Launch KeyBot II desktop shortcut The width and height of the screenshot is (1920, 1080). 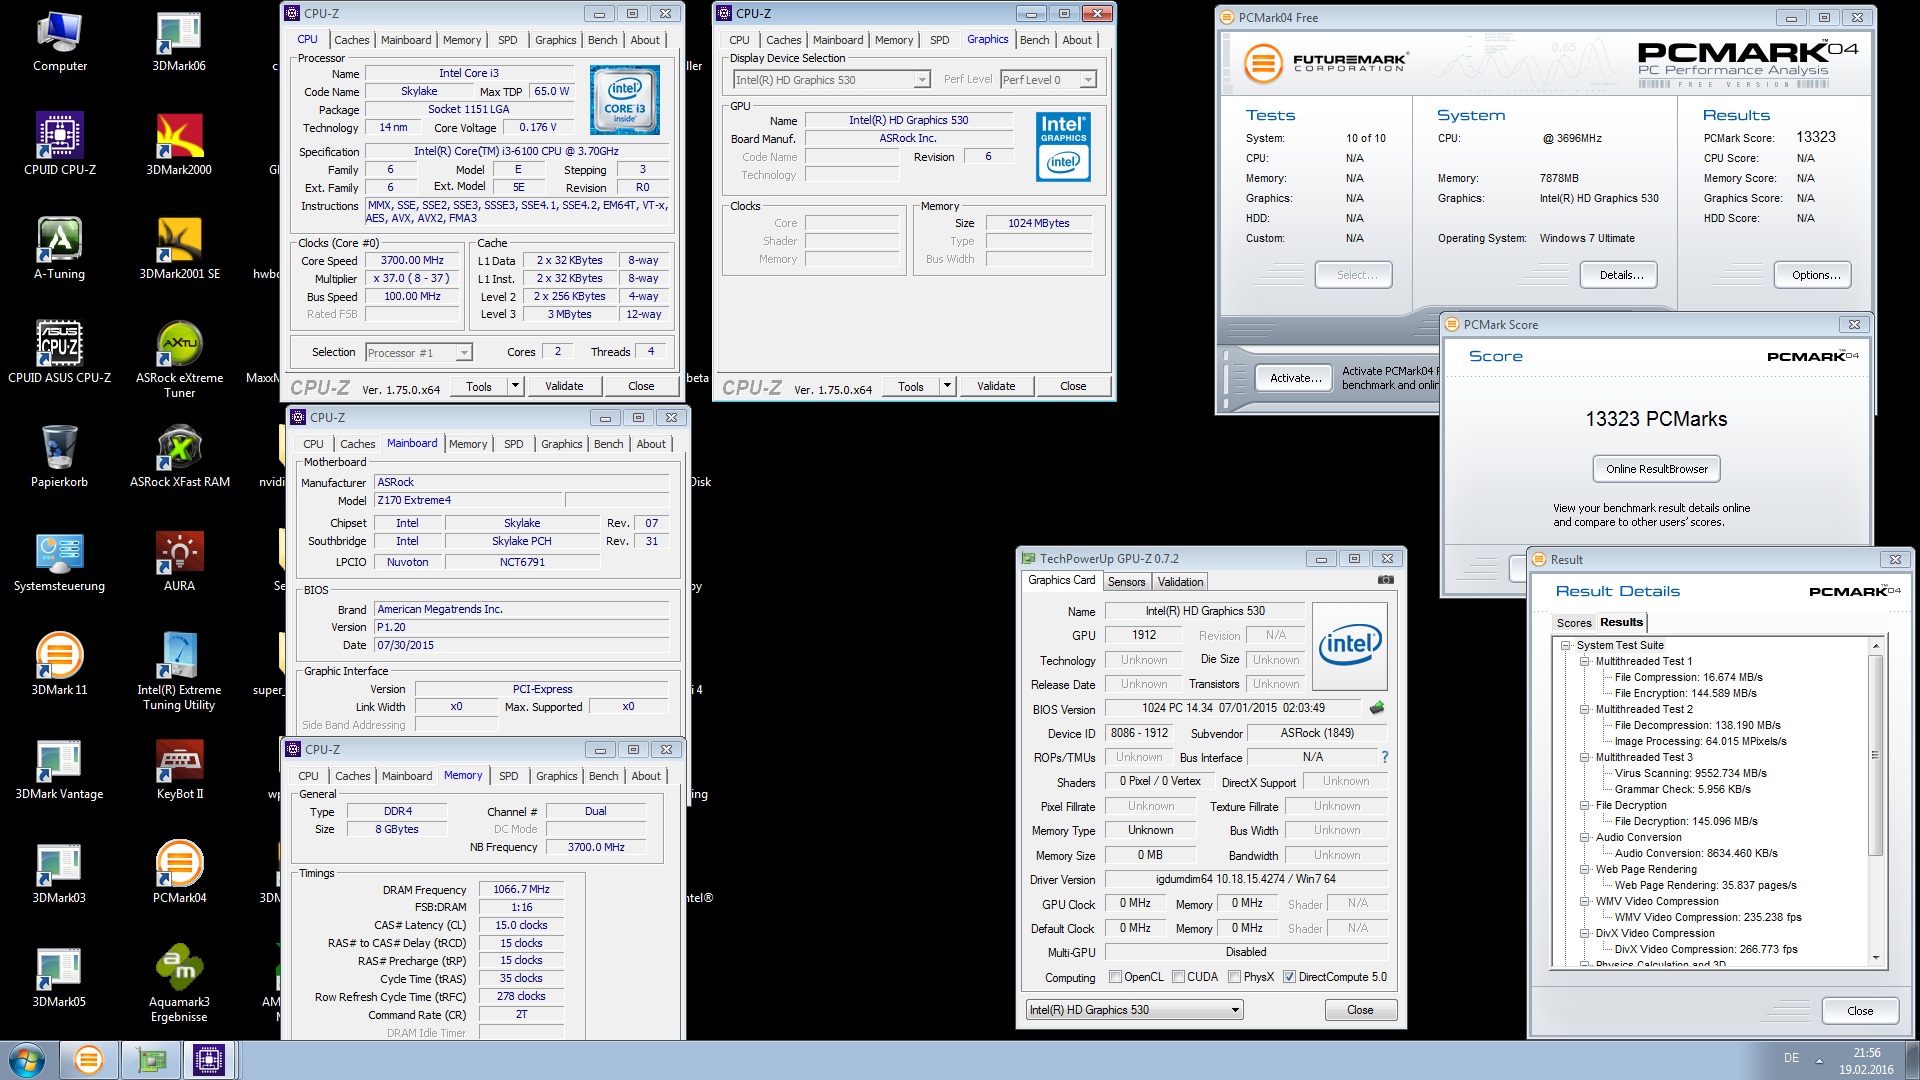179,770
